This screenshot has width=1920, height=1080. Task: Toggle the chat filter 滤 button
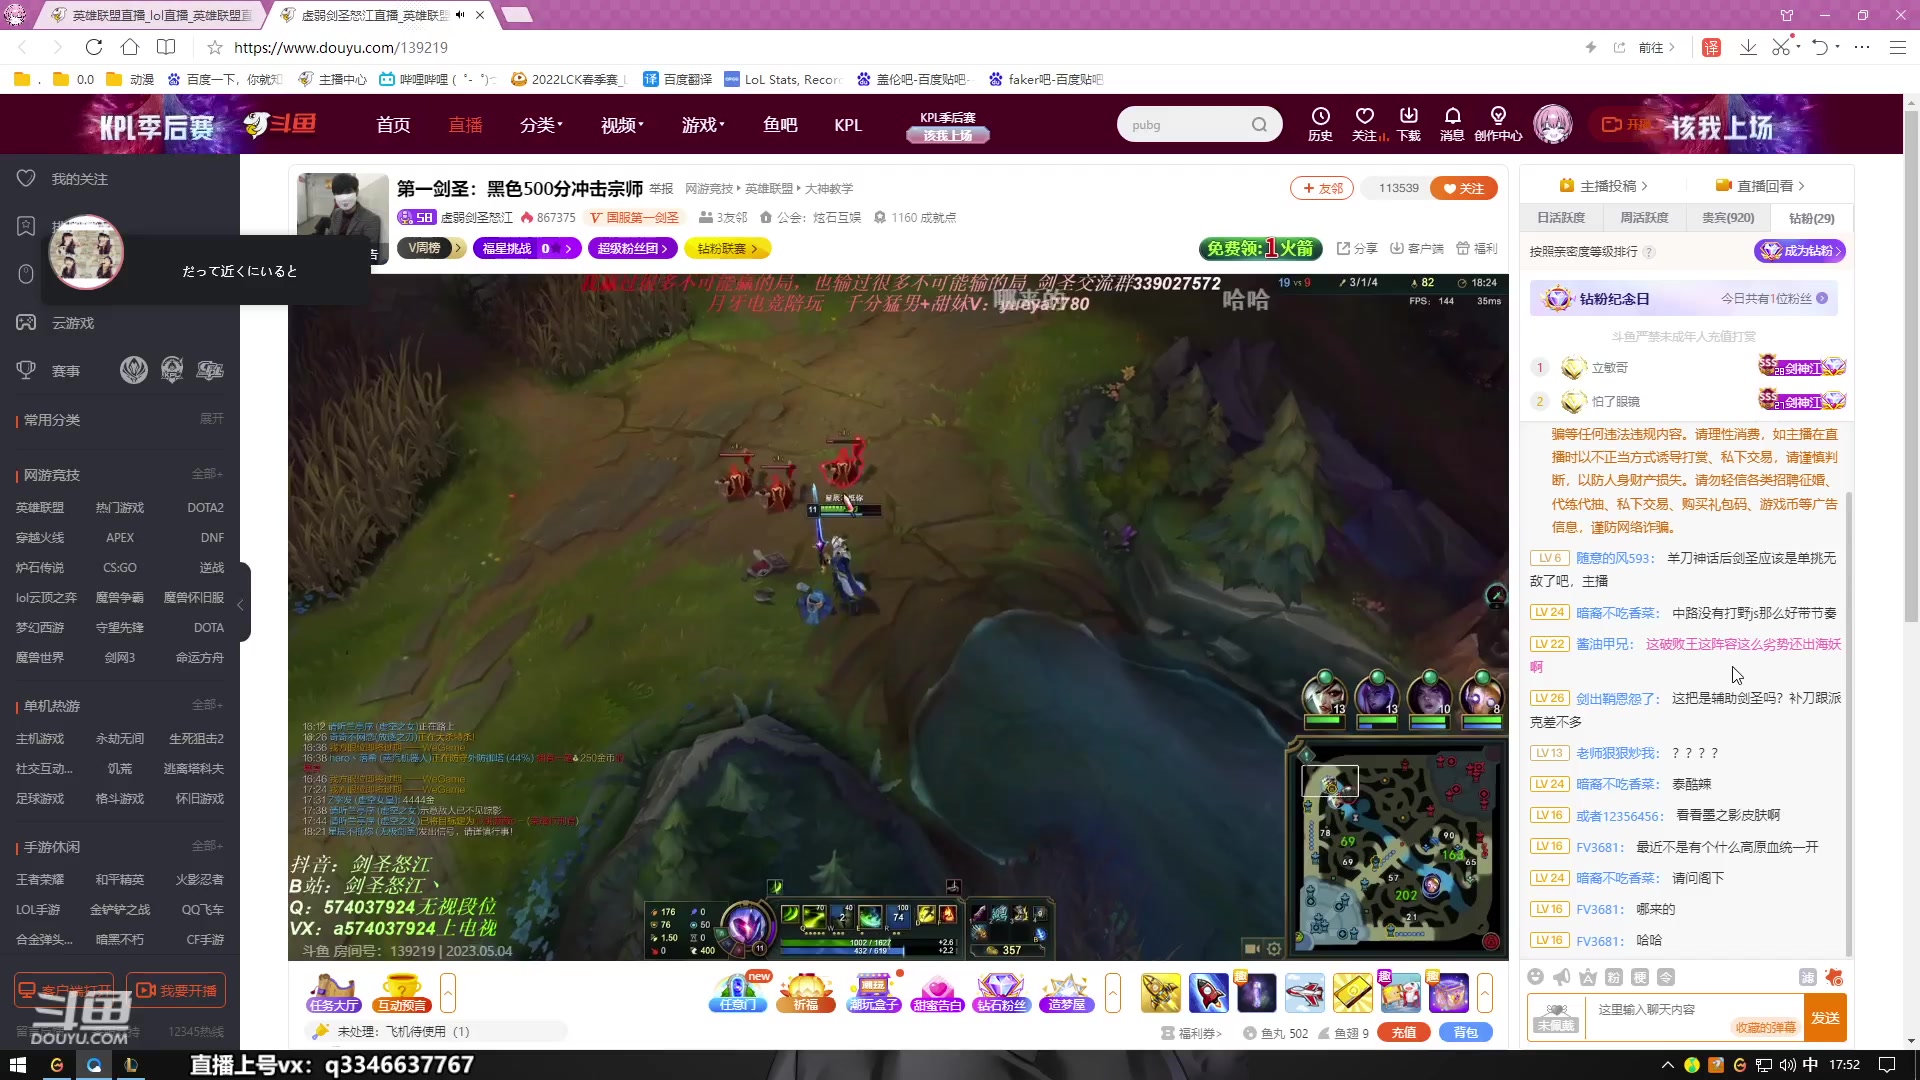1807,977
